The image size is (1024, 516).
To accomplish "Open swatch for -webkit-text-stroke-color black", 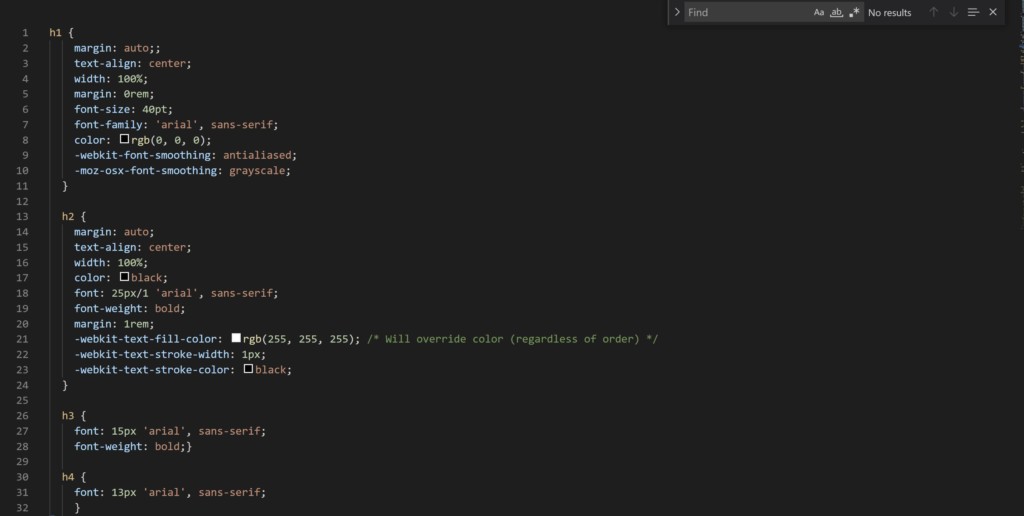I will tap(248, 369).
